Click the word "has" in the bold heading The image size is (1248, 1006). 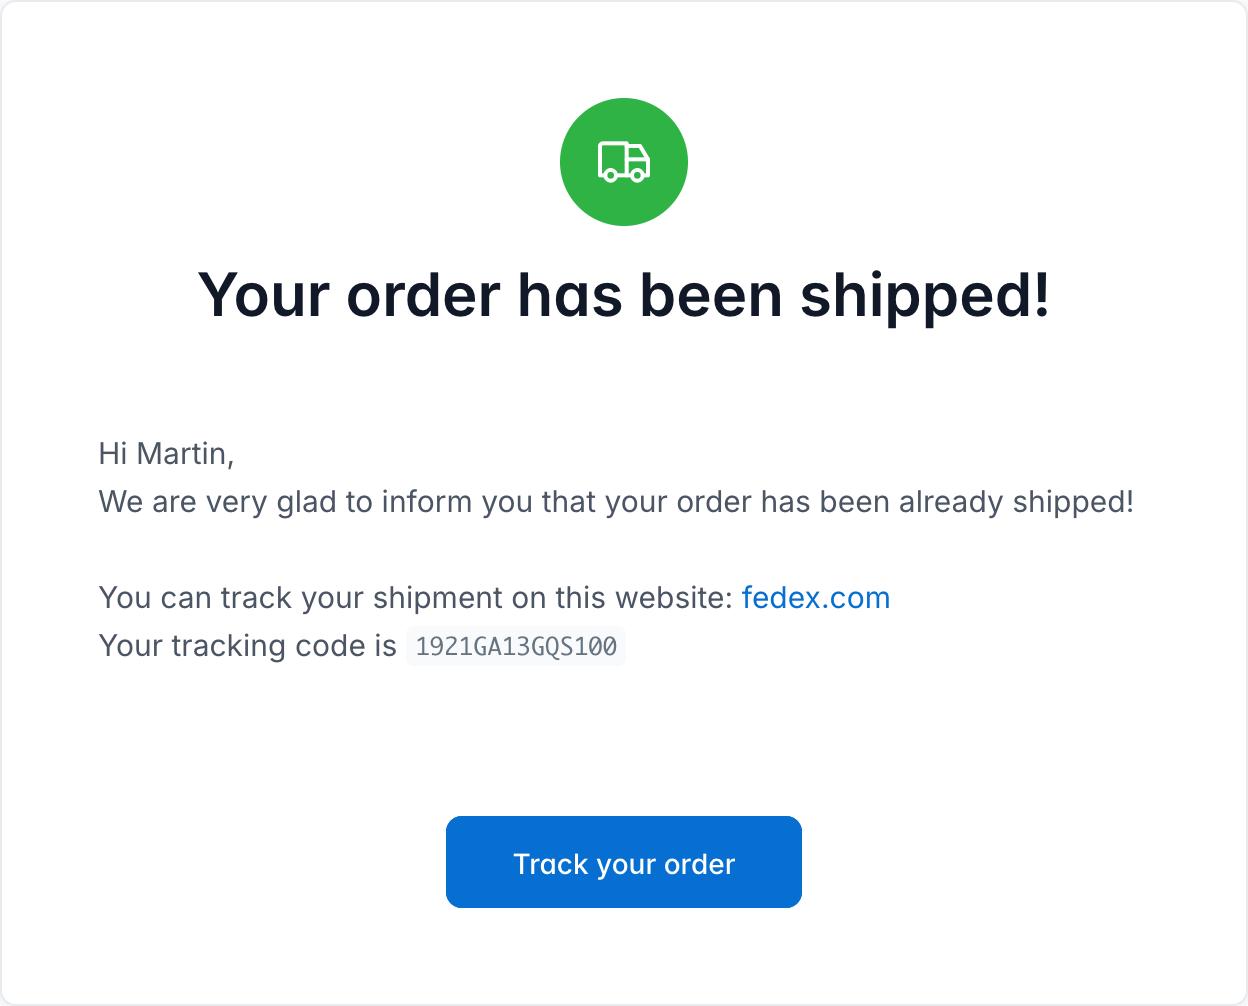[x=570, y=295]
